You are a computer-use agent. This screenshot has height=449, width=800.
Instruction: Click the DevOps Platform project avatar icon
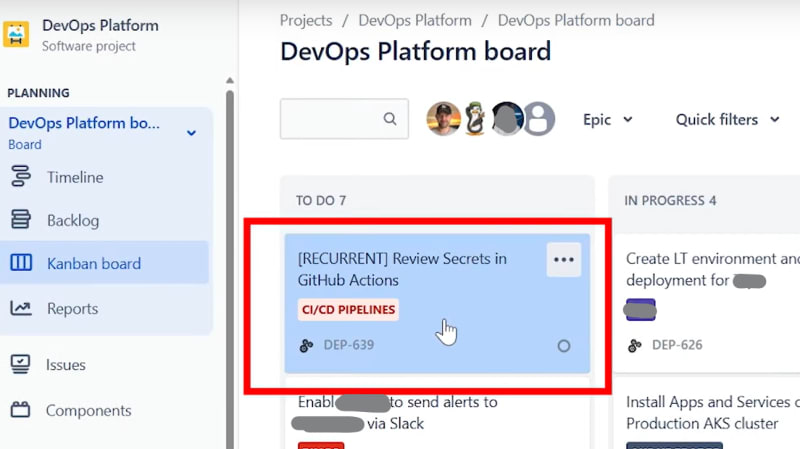(16, 35)
